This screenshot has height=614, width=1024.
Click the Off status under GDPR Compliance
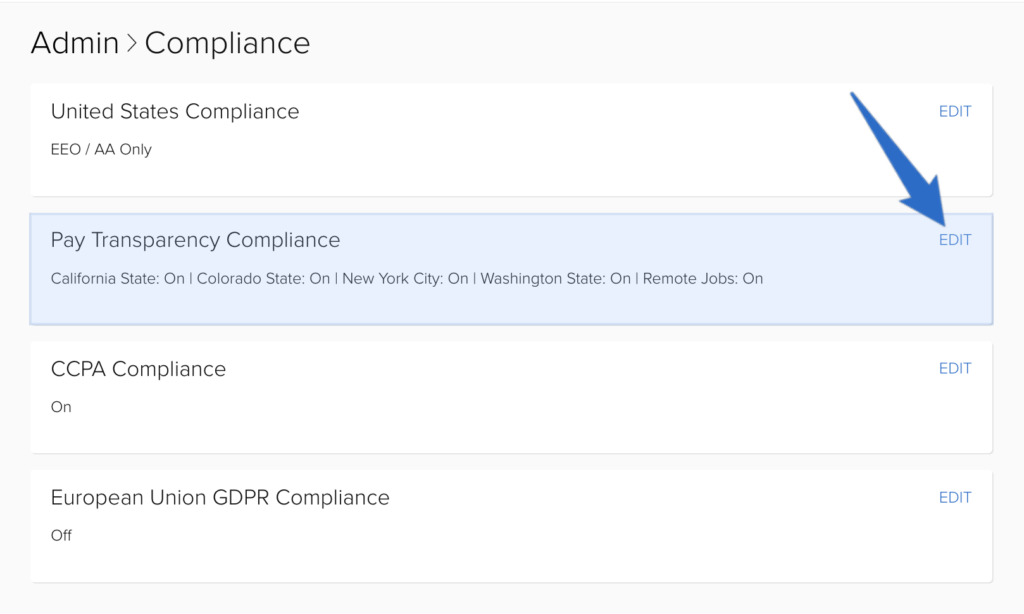tap(61, 535)
